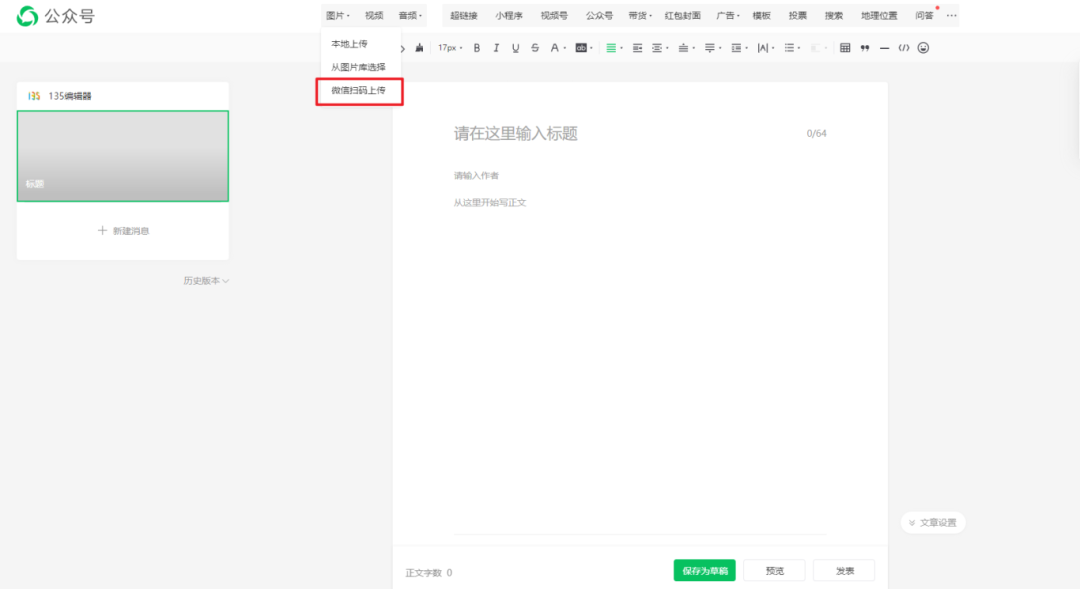Expand the font color dropdown arrow
The width and height of the screenshot is (1080, 589).
coord(565,48)
